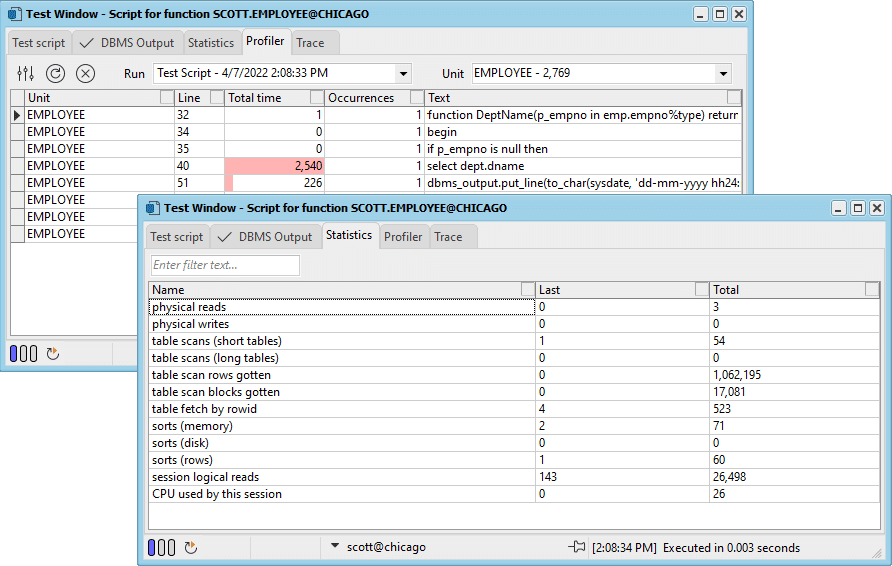This screenshot has width=892, height=566.
Task: Click DBMS Output checkmark in front window
Action: pyautogui.click(x=225, y=237)
